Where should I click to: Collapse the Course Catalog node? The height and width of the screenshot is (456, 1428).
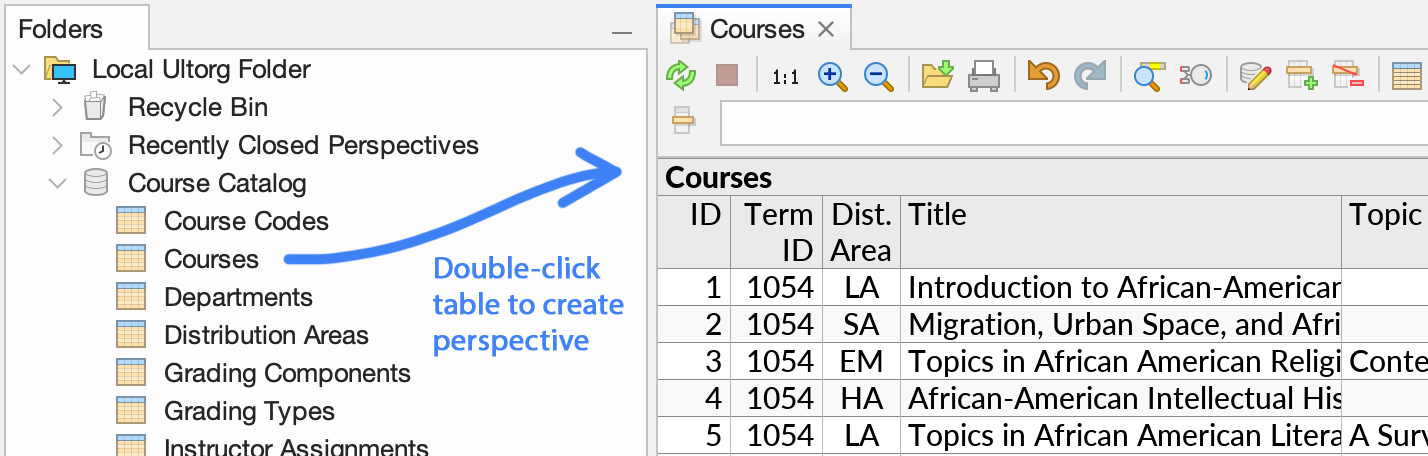point(57,184)
